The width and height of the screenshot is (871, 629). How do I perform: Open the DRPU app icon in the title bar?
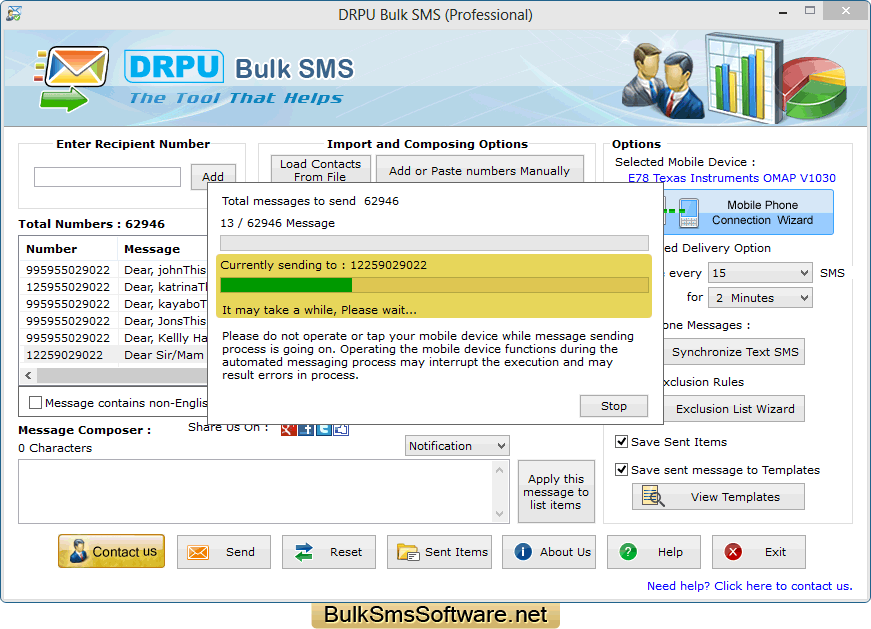click(14, 13)
